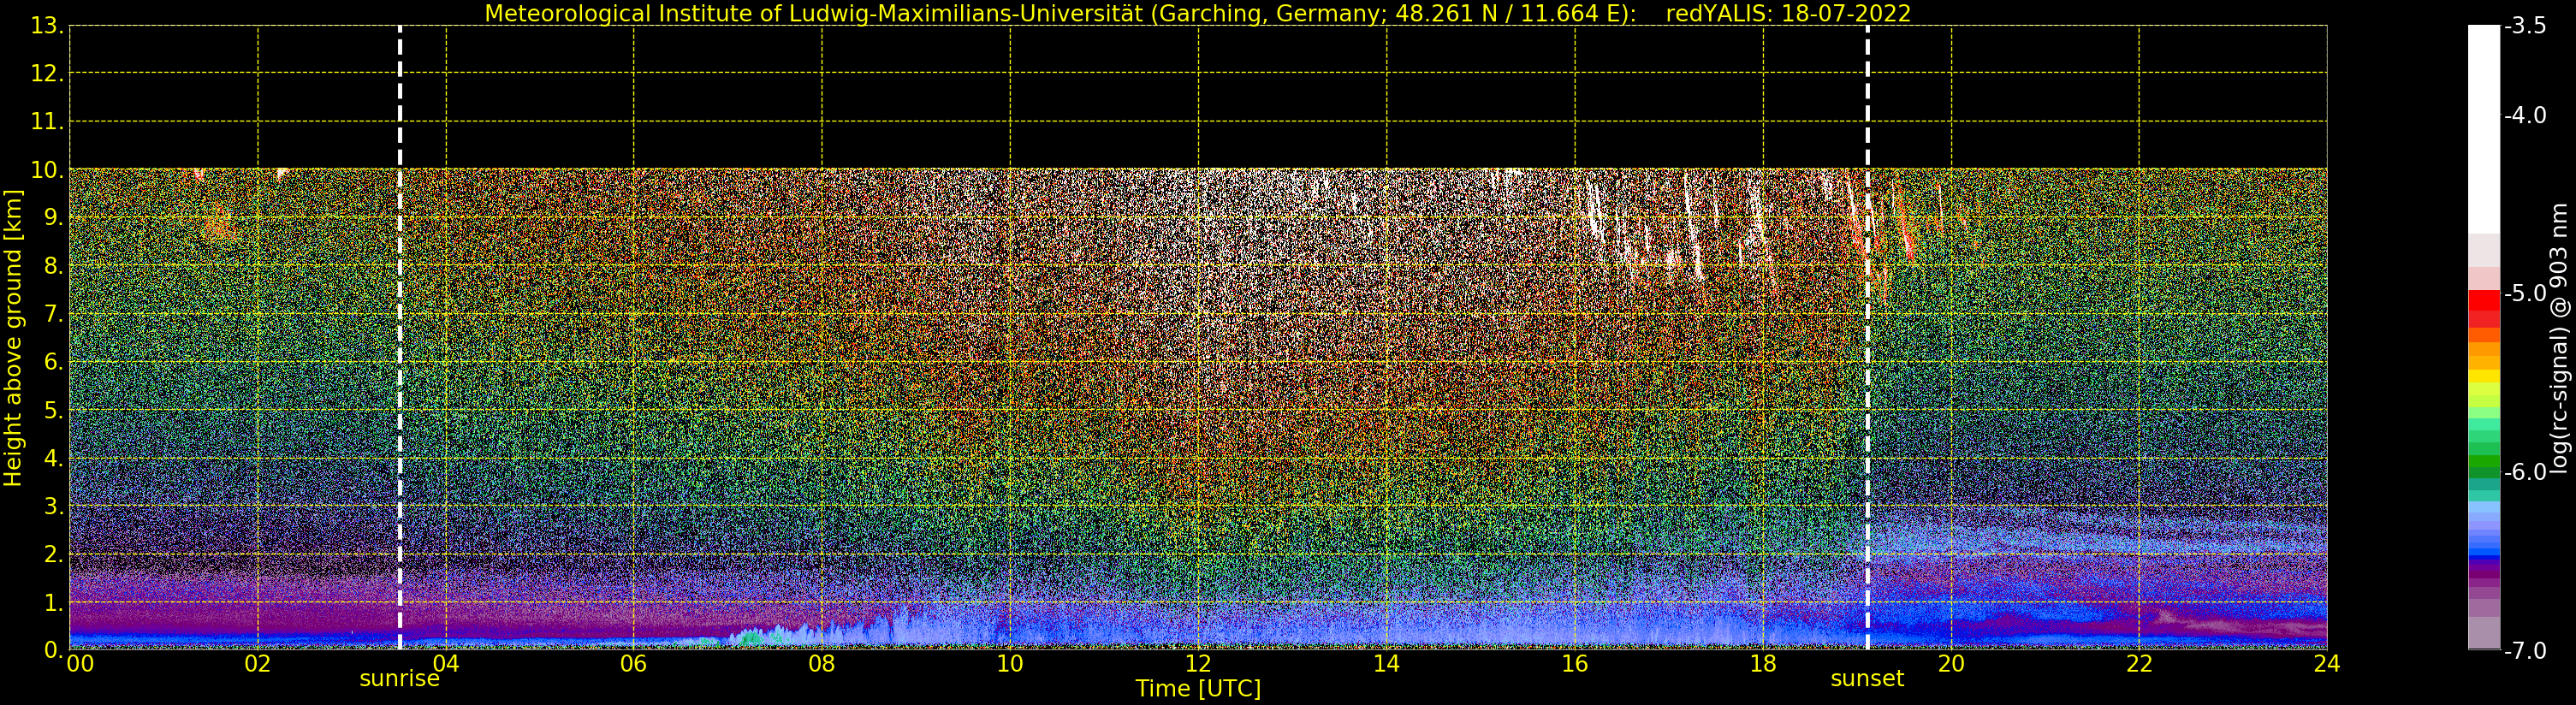Click the height axis tick label '4.'

point(53,458)
